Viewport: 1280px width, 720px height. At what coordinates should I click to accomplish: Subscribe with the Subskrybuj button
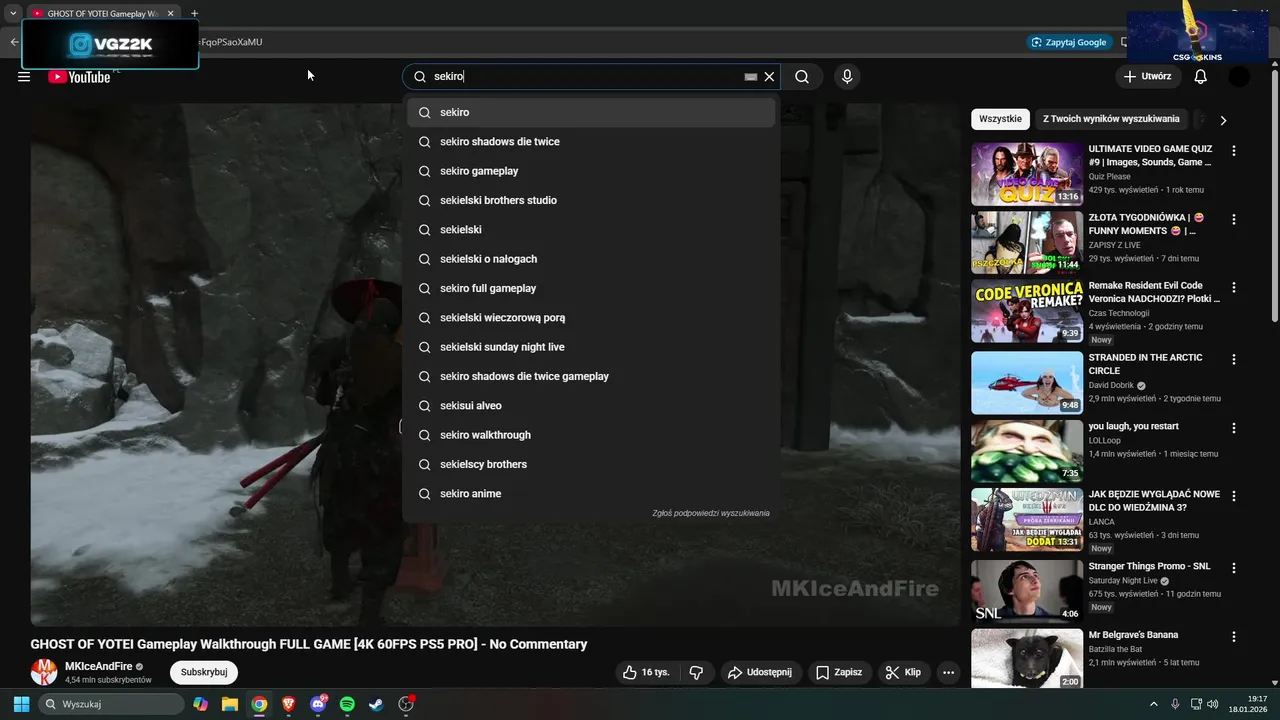point(204,672)
